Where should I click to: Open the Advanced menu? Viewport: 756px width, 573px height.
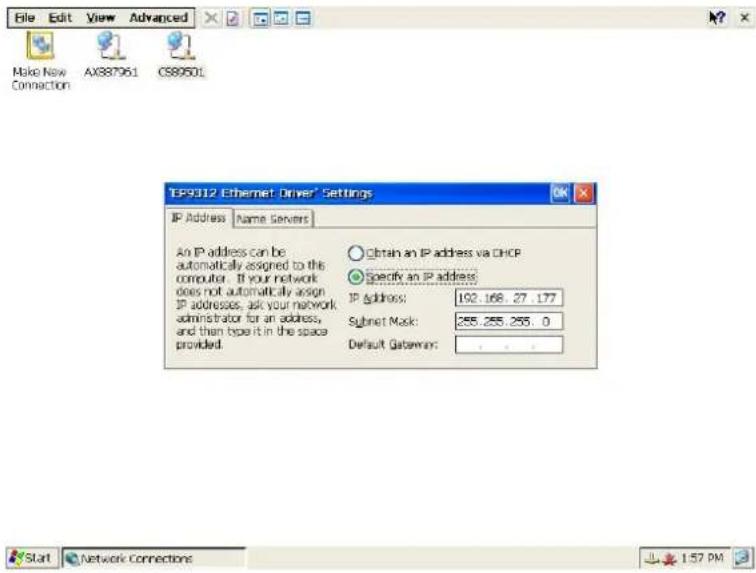[x=159, y=18]
